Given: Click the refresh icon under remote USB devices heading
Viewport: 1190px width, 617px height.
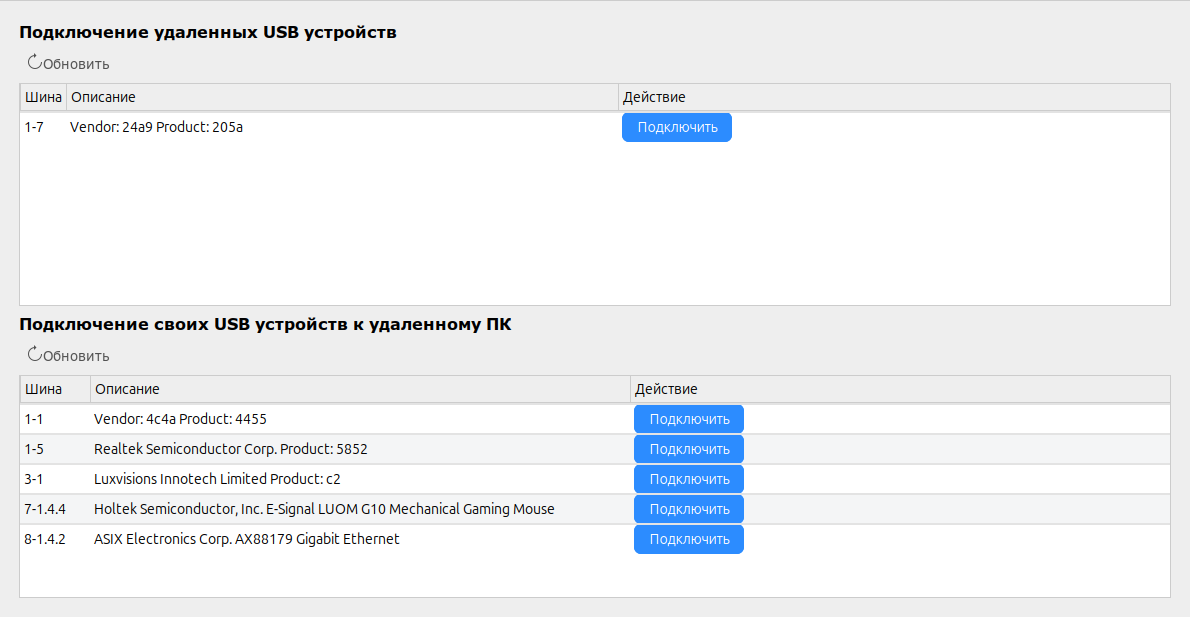Looking at the screenshot, I should click(x=35, y=63).
